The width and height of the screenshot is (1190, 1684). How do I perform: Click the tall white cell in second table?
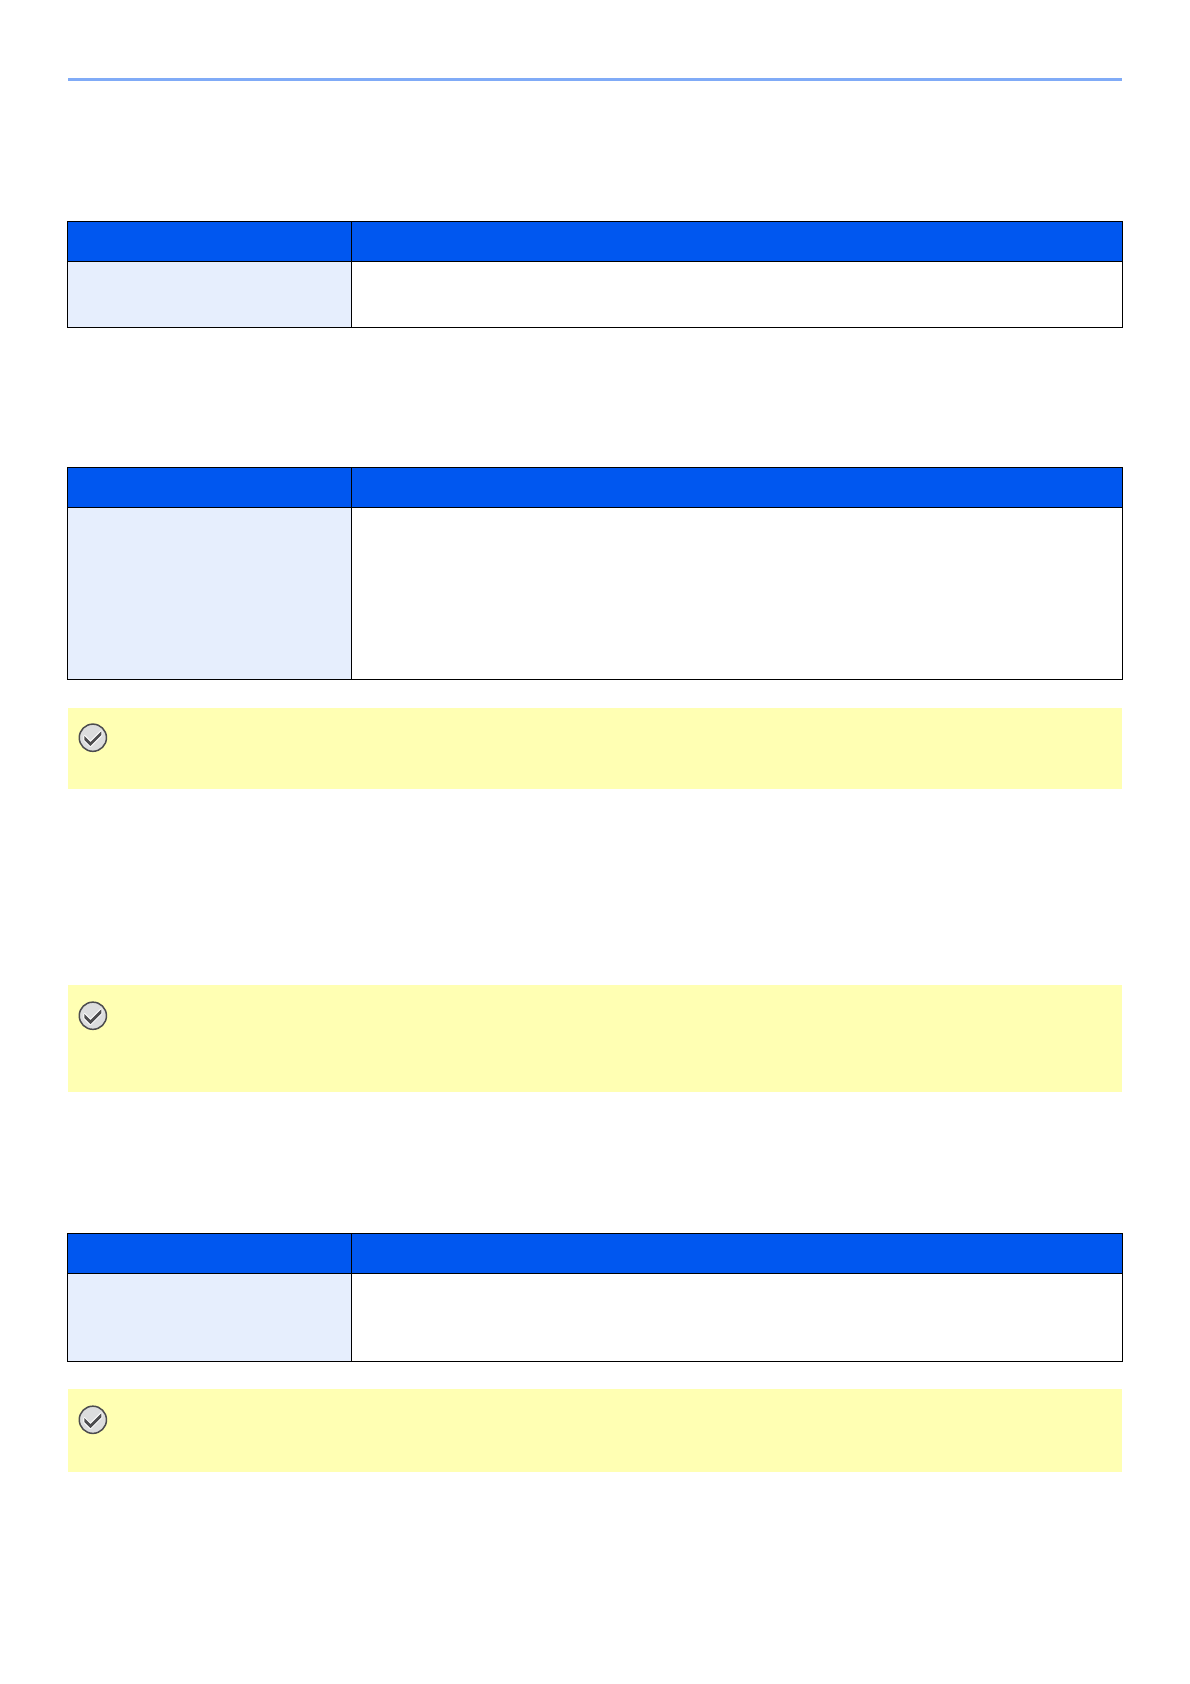pos(736,593)
